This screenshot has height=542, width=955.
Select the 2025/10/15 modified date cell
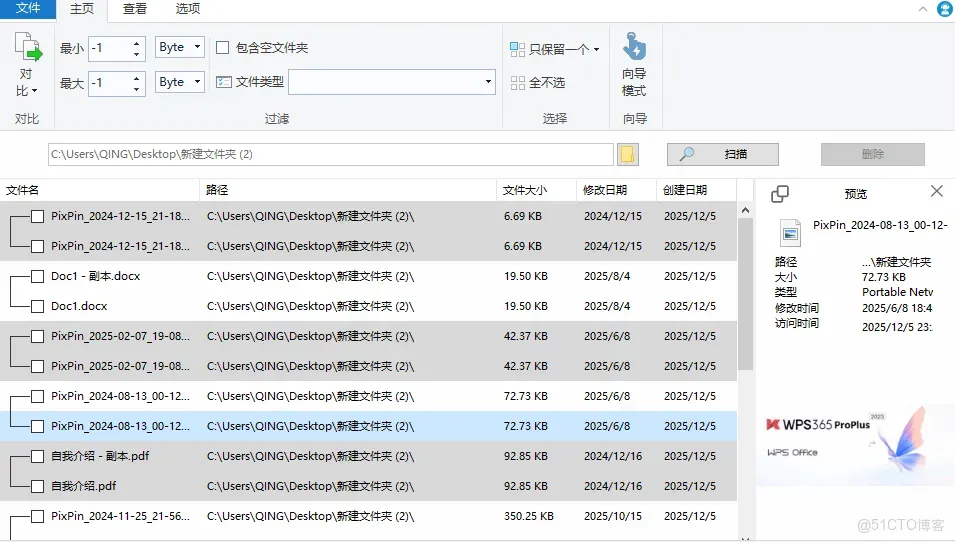coord(613,516)
